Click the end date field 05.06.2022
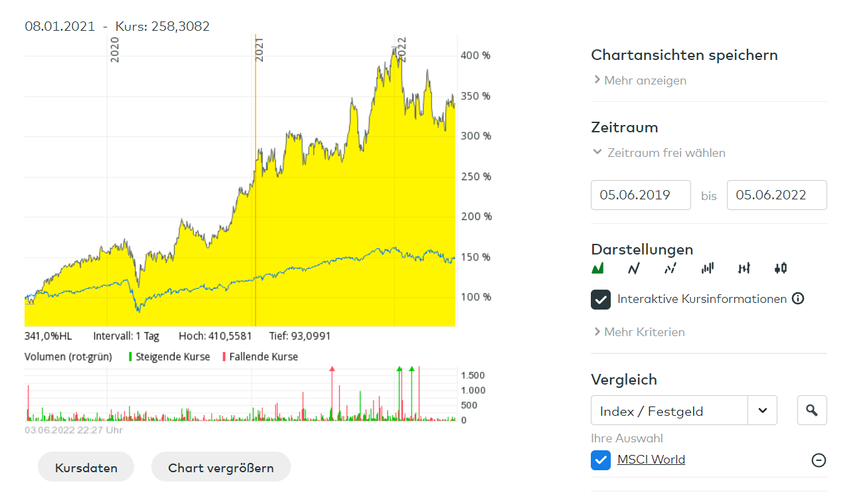The width and height of the screenshot is (865, 495). point(777,195)
